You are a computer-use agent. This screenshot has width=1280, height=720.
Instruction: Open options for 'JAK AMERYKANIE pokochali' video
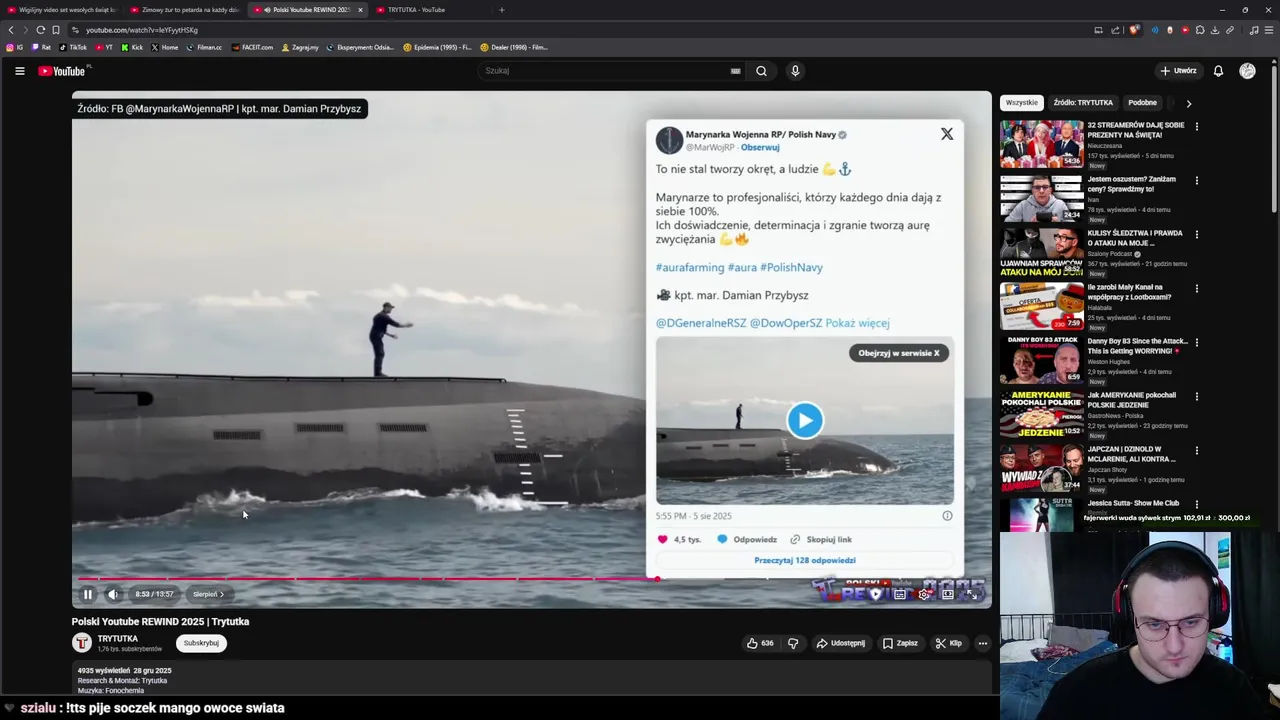1196,397
